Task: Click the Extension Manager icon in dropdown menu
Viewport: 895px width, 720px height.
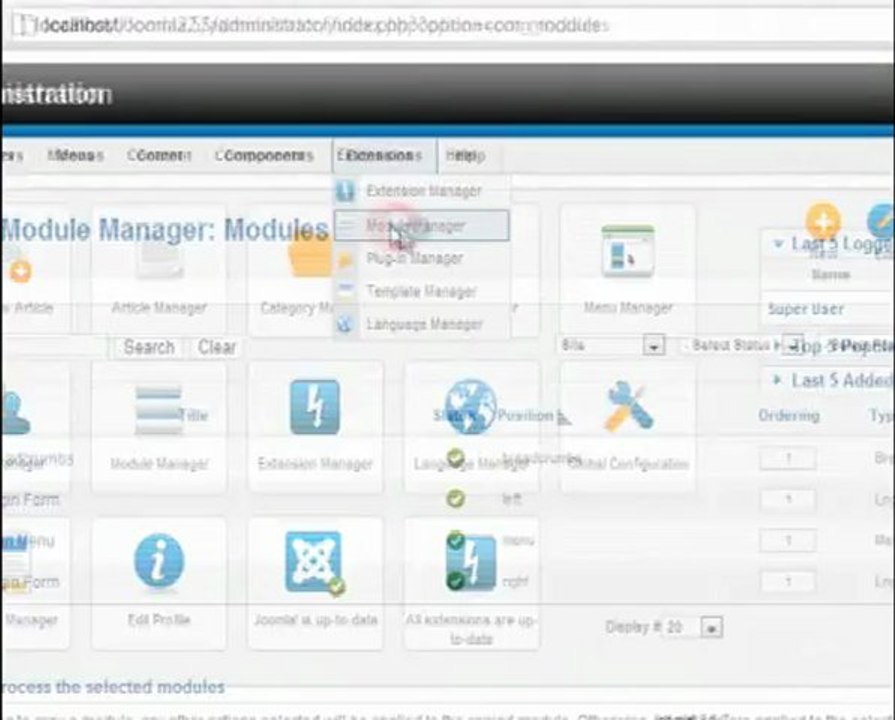Action: [345, 191]
